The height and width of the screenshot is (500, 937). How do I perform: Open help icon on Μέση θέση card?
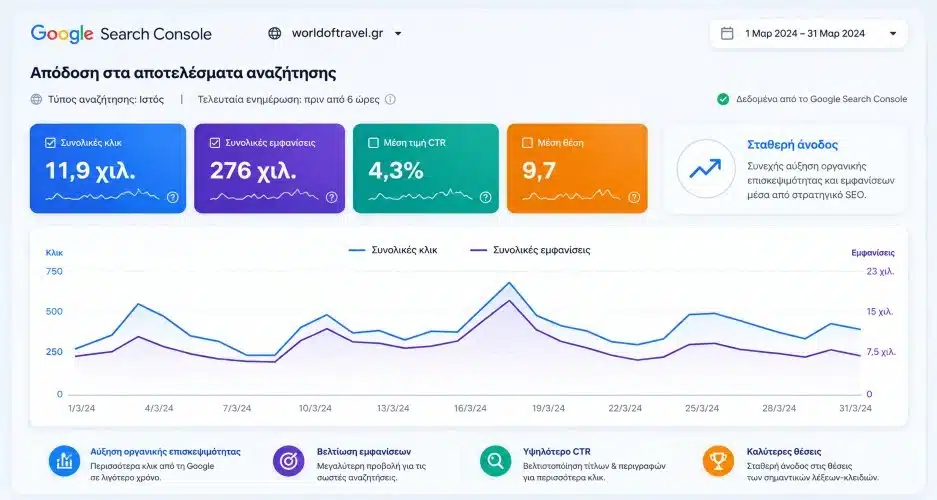[634, 197]
